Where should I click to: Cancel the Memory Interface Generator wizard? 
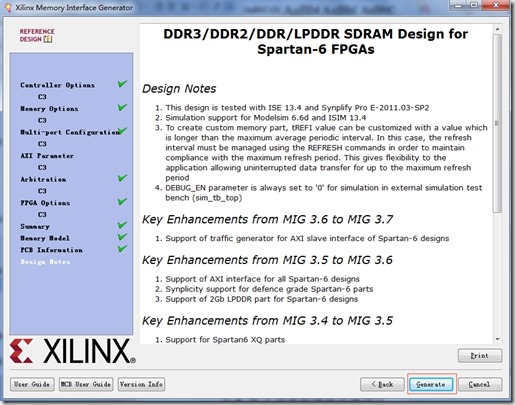point(480,384)
